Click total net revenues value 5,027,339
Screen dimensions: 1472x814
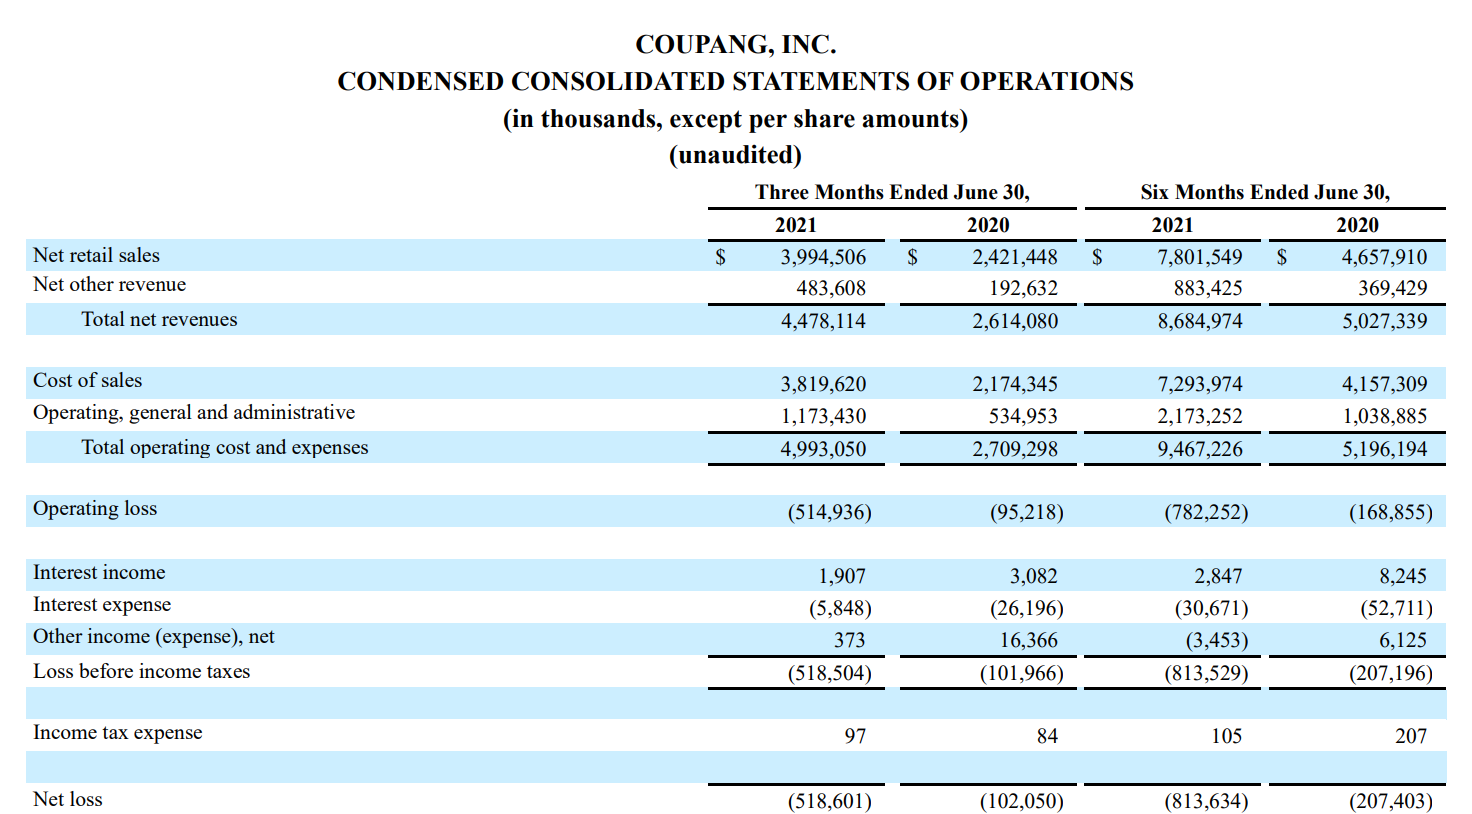click(x=1385, y=321)
